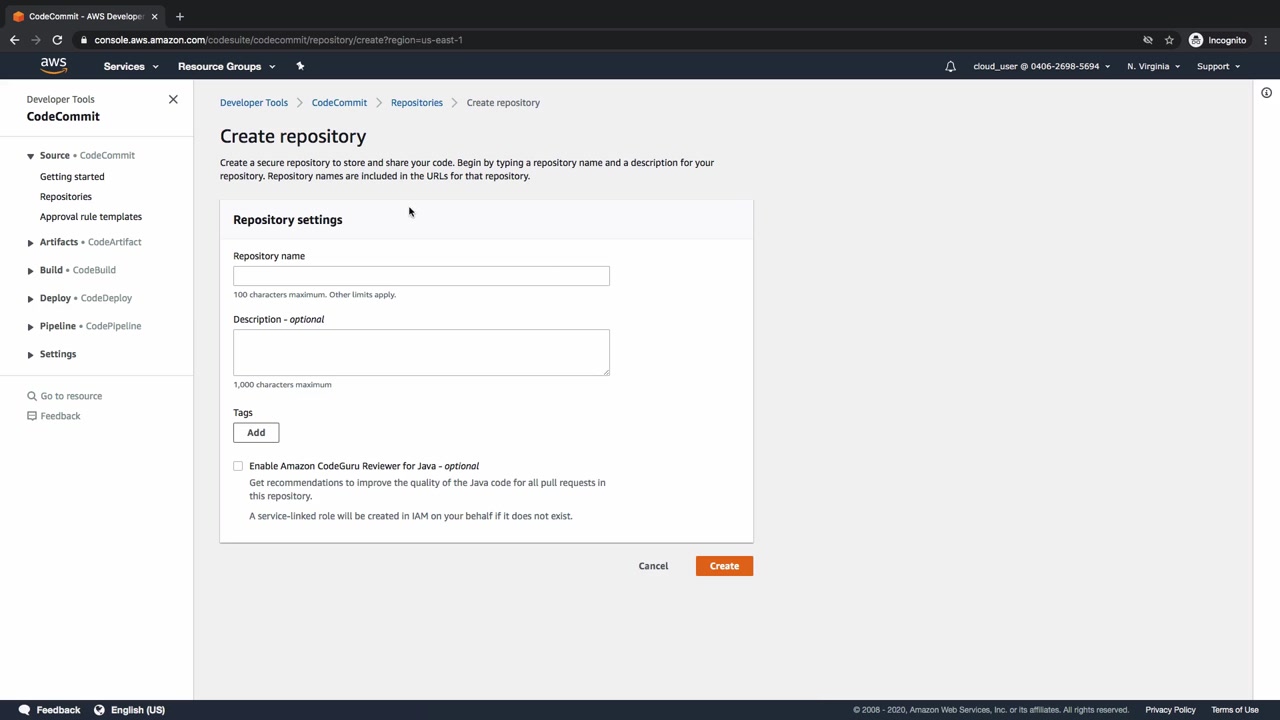Expand the Build CodeBuild section
The image size is (1280, 720).
click(x=30, y=270)
